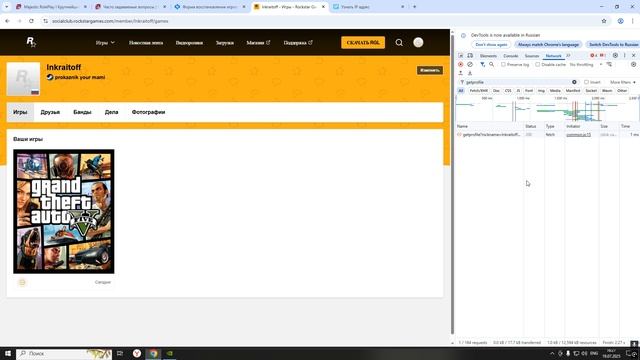Image resolution: width=640 pixels, height=360 pixels.
Task: Open DevTools three-dot customize menu
Action: tap(624, 56)
